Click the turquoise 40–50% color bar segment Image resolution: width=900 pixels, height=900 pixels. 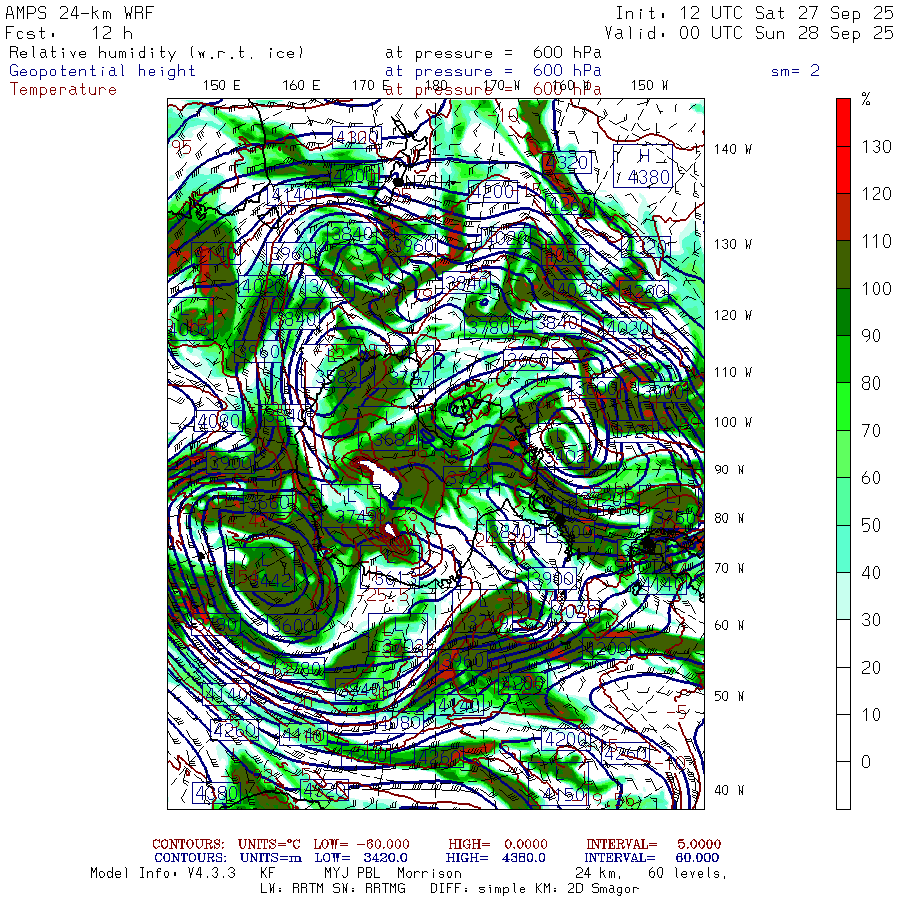click(x=843, y=549)
